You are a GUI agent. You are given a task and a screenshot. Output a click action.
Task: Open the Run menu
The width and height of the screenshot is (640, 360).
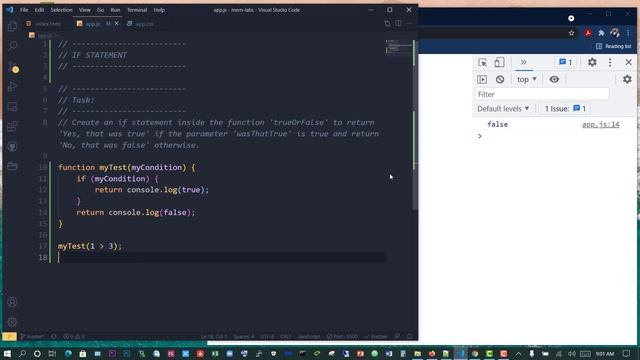(x=116, y=10)
